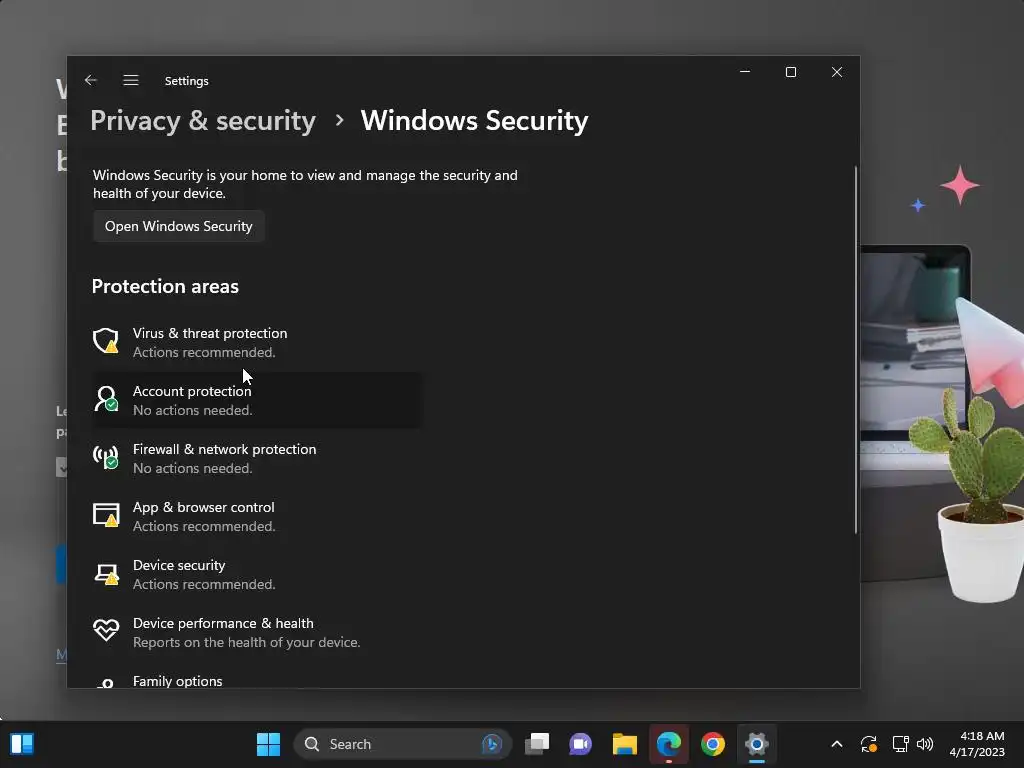Viewport: 1024px width, 768px height.
Task: Click the Device security laptop icon
Action: [x=106, y=573]
